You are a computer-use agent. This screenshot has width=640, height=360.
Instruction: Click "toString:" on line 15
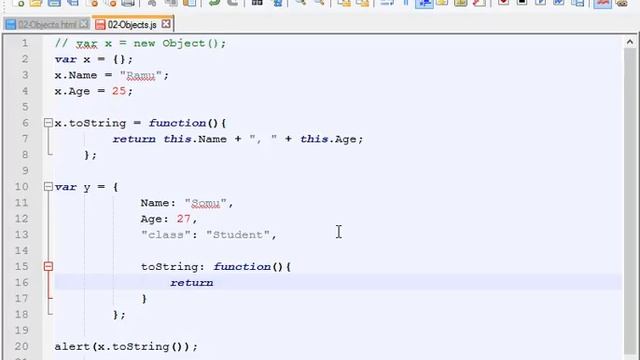click(x=173, y=267)
